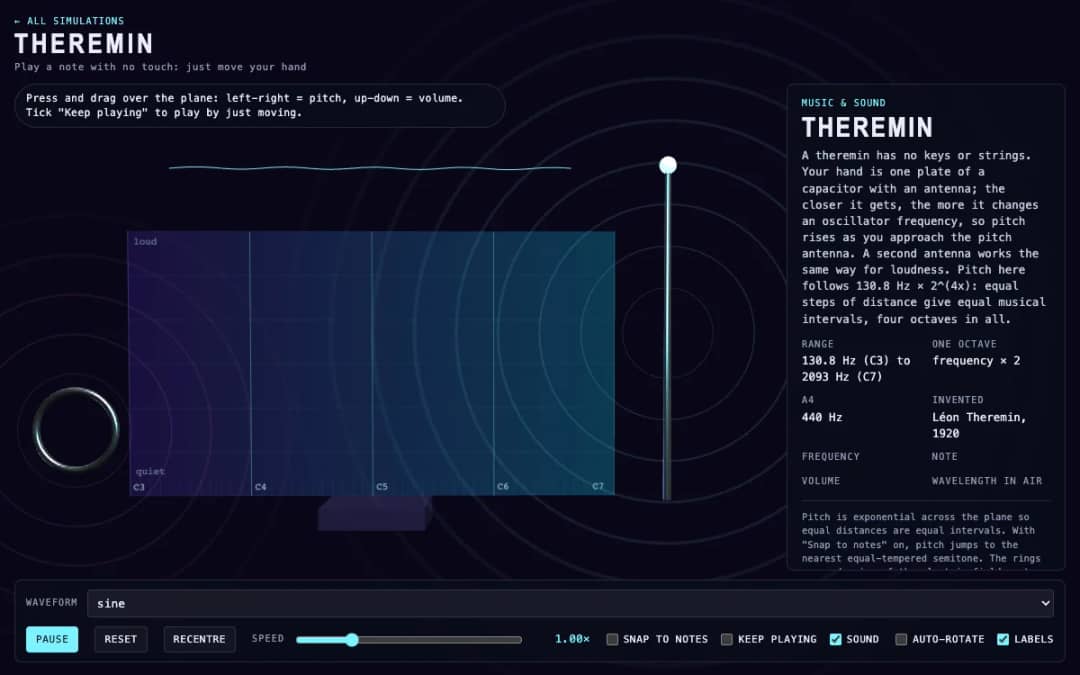Click the 'quiet' label on the plane

pos(150,472)
